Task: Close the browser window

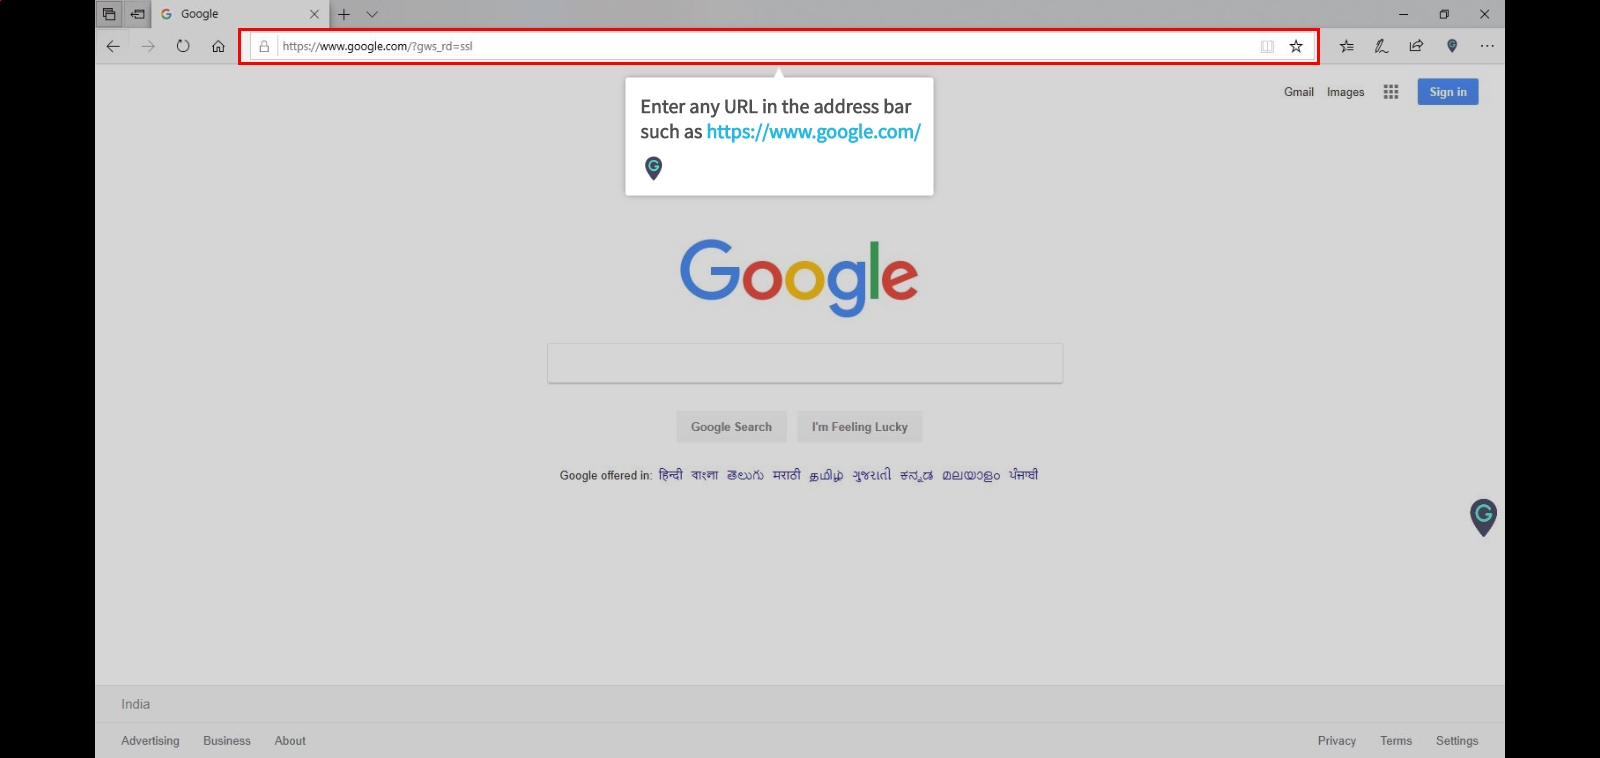Action: coord(1485,14)
